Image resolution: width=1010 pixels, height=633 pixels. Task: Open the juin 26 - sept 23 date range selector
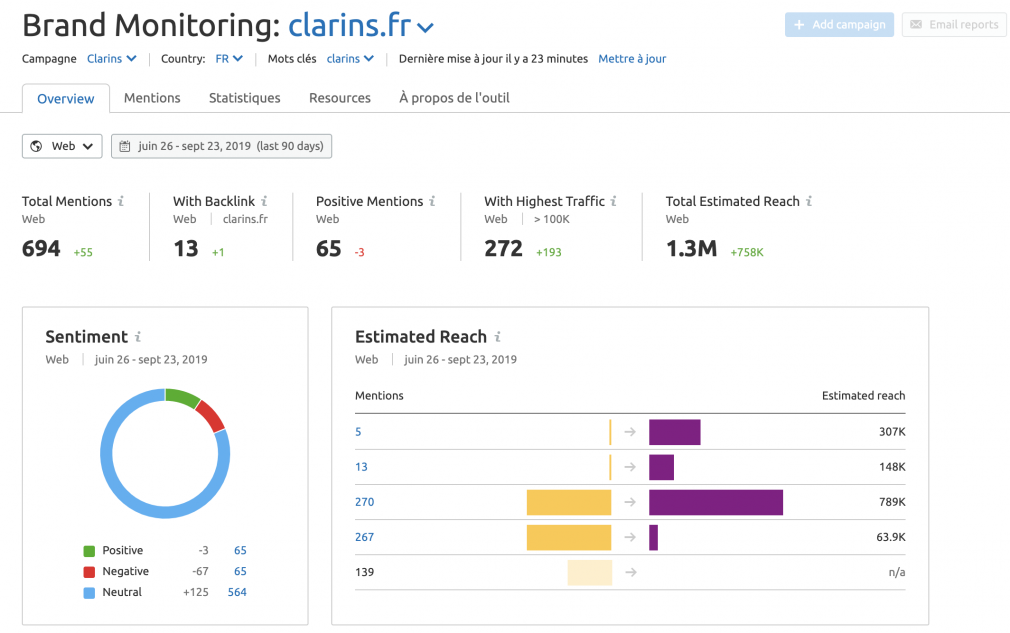pyautogui.click(x=221, y=146)
